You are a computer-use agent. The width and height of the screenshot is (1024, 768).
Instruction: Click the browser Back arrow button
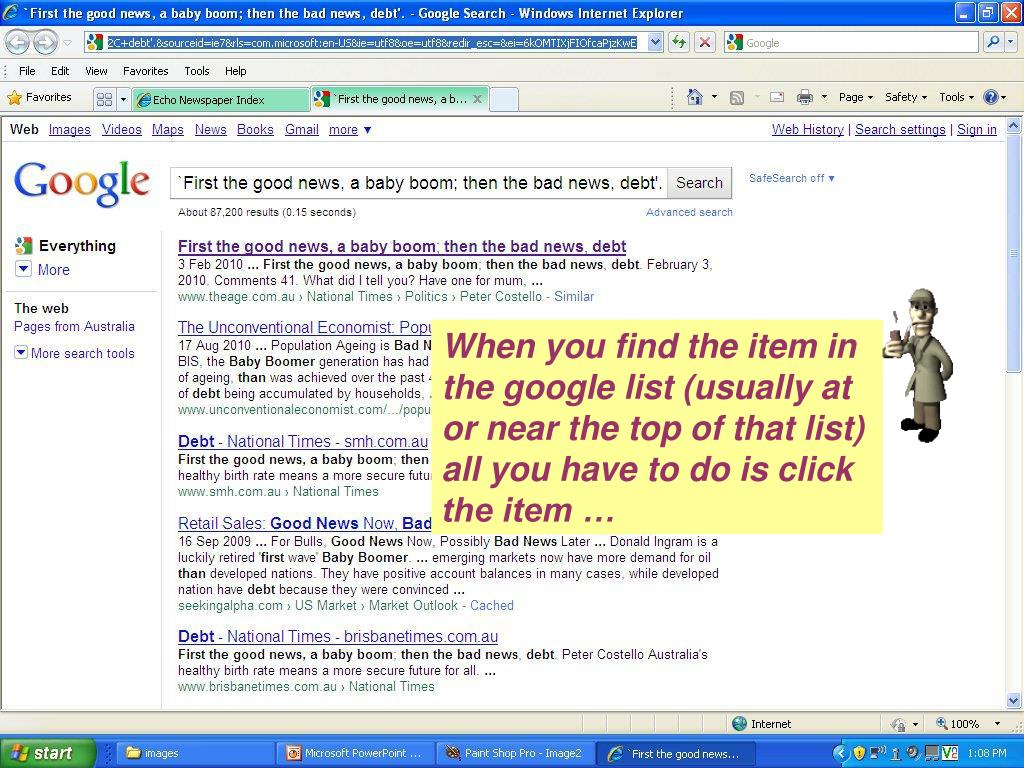pos(18,43)
